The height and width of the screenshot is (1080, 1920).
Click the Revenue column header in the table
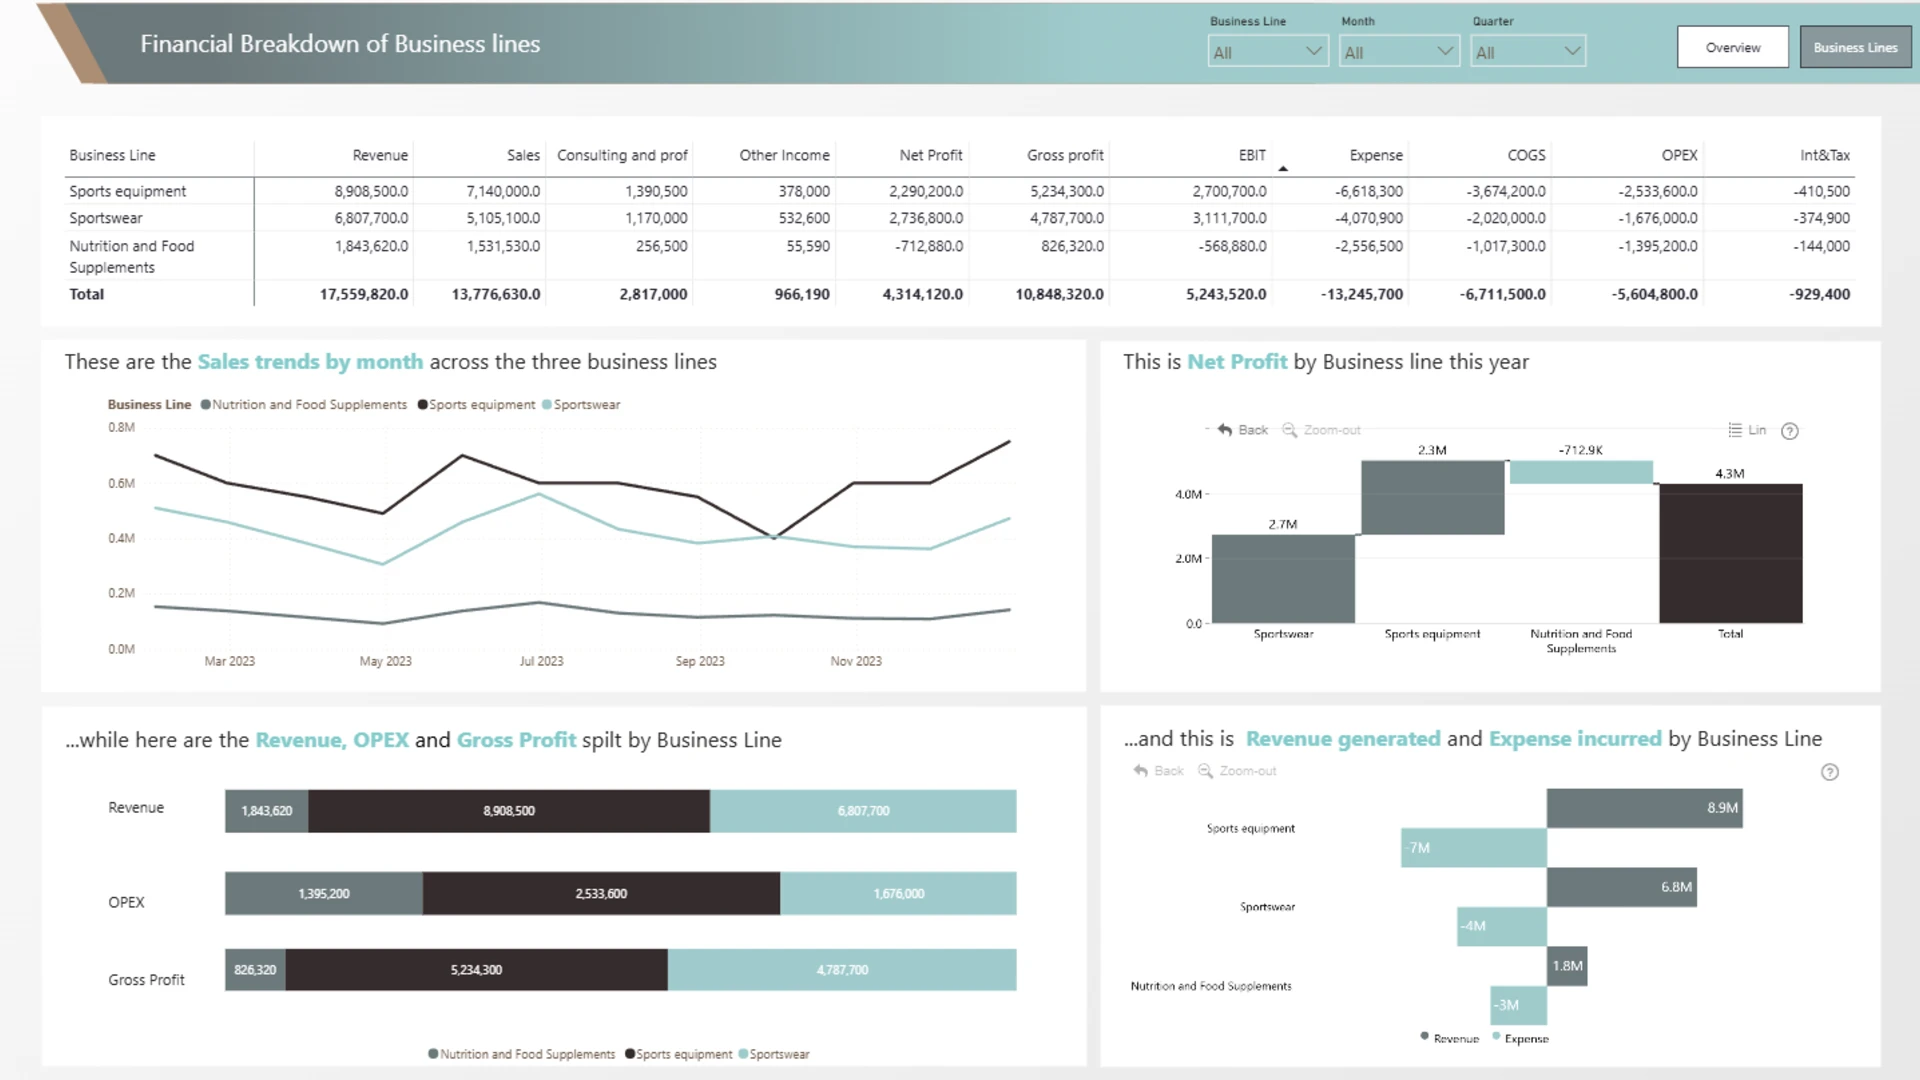pyautogui.click(x=380, y=155)
